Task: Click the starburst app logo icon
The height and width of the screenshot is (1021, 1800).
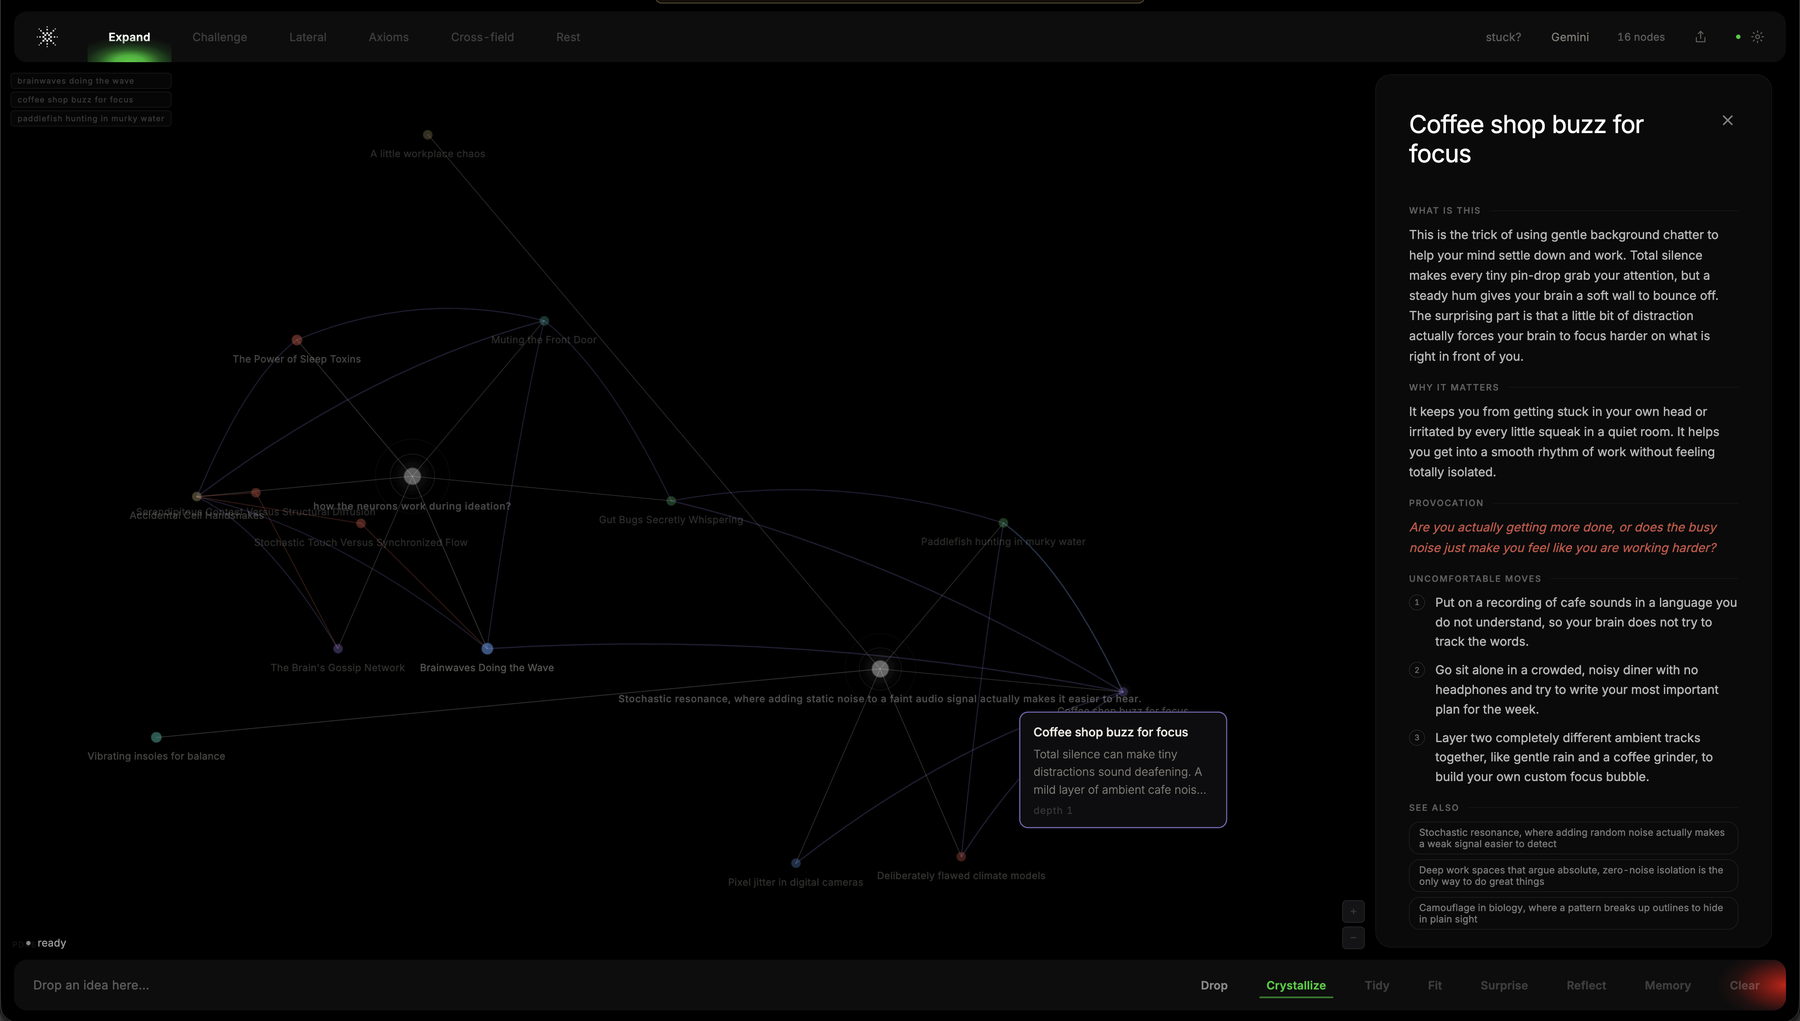Action: [x=47, y=37]
